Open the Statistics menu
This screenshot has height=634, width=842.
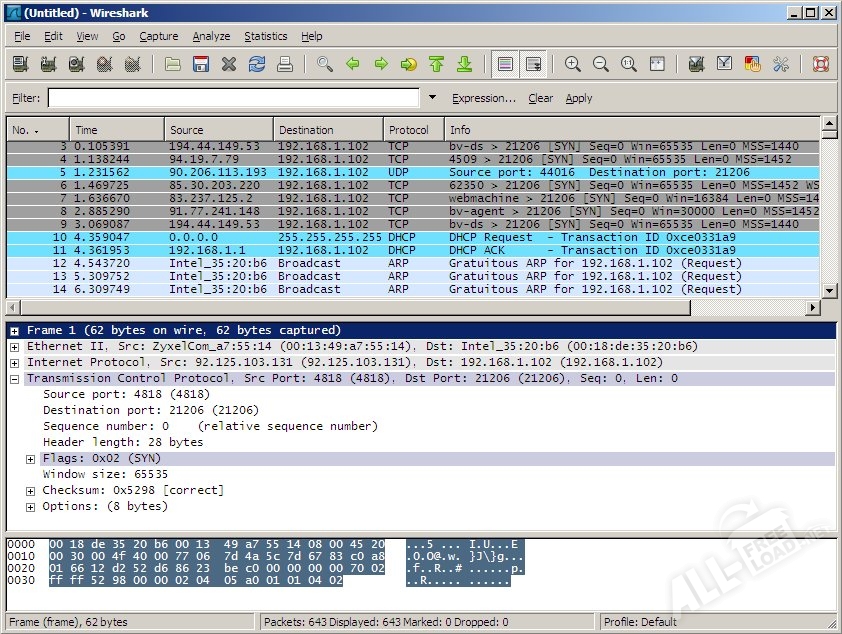point(265,36)
